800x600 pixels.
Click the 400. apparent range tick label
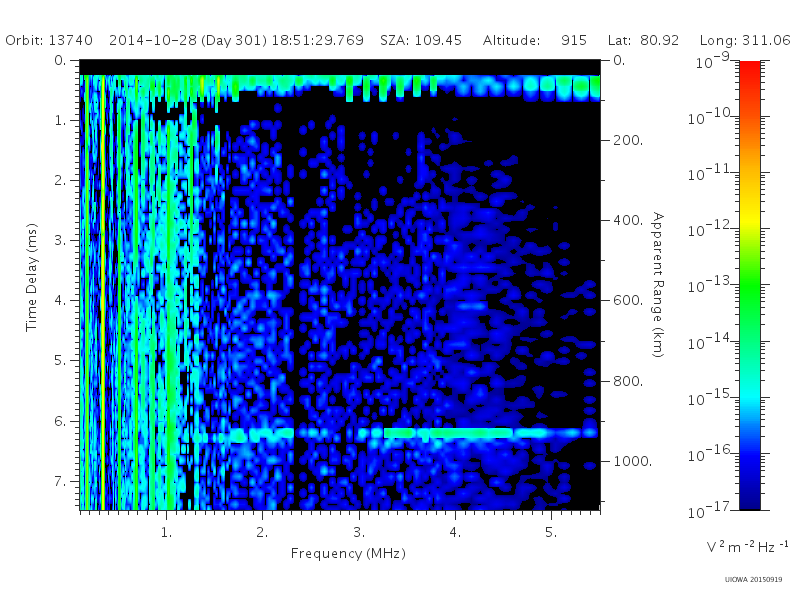point(628,220)
